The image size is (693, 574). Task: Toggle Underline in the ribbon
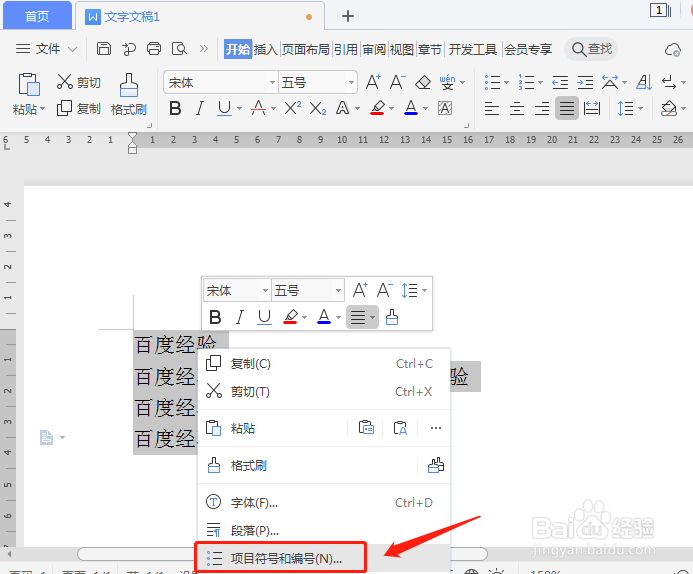(225, 108)
